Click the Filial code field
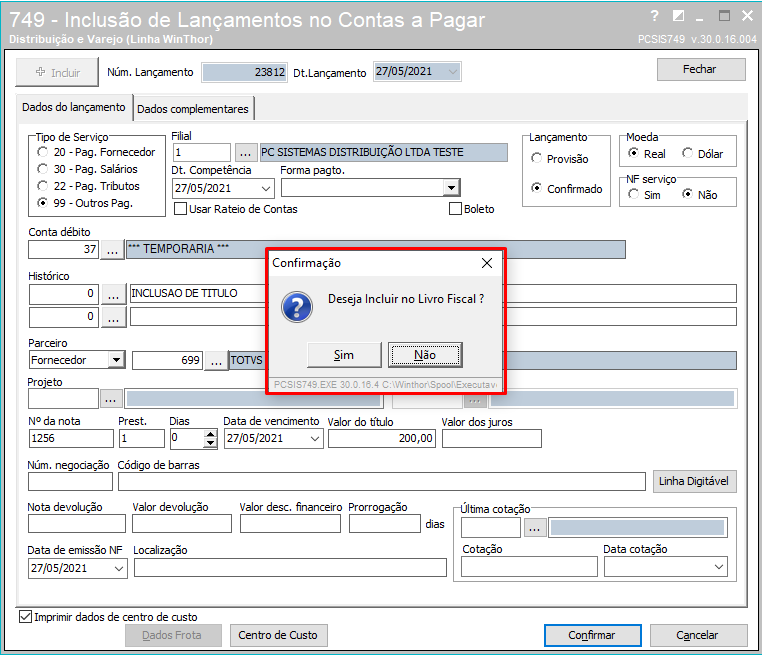The height and width of the screenshot is (655, 762). (x=202, y=153)
